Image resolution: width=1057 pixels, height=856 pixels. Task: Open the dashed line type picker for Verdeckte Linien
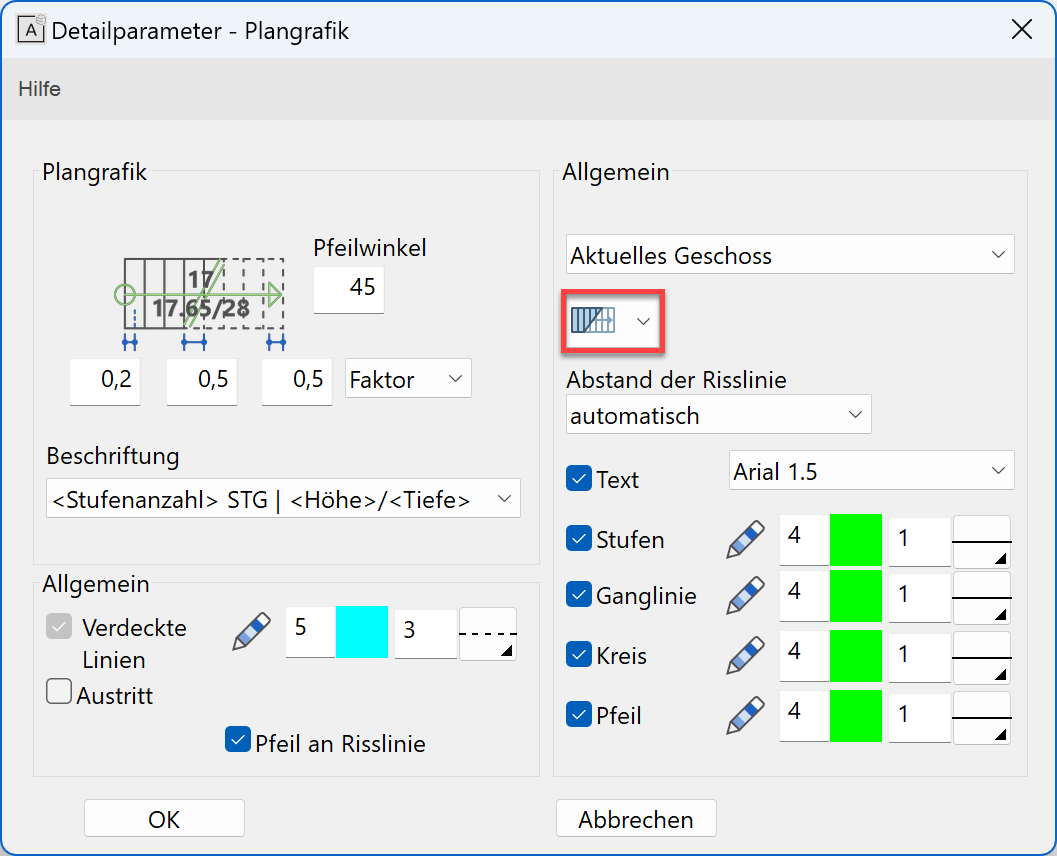coord(488,634)
